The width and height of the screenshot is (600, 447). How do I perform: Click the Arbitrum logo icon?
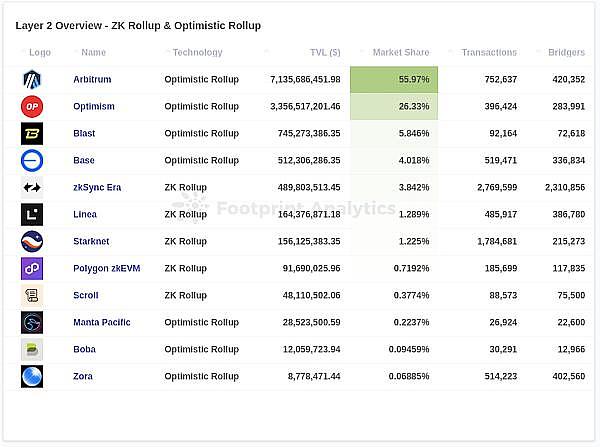pos(32,79)
